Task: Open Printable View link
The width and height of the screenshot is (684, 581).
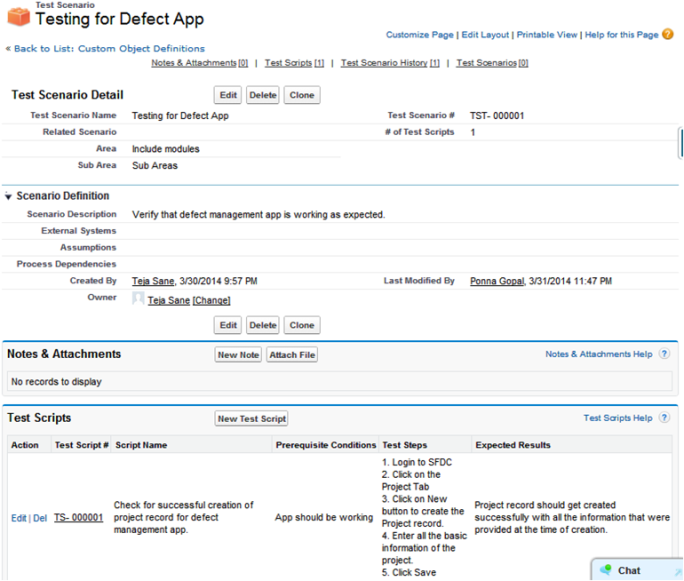Action: [547, 34]
